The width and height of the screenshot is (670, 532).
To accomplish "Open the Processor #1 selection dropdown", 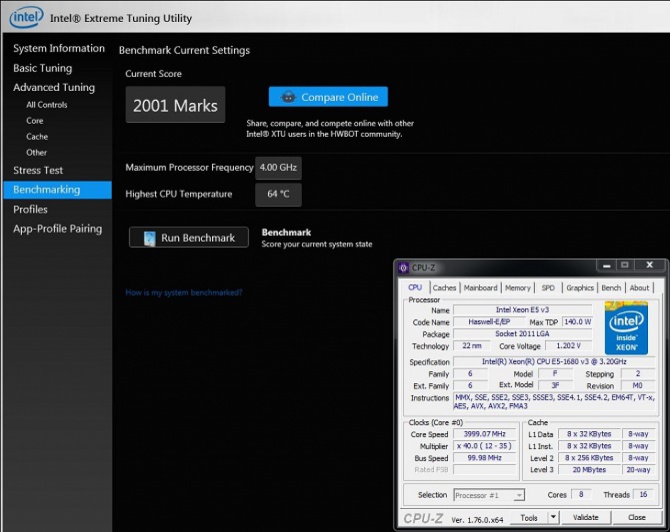I will pos(489,495).
